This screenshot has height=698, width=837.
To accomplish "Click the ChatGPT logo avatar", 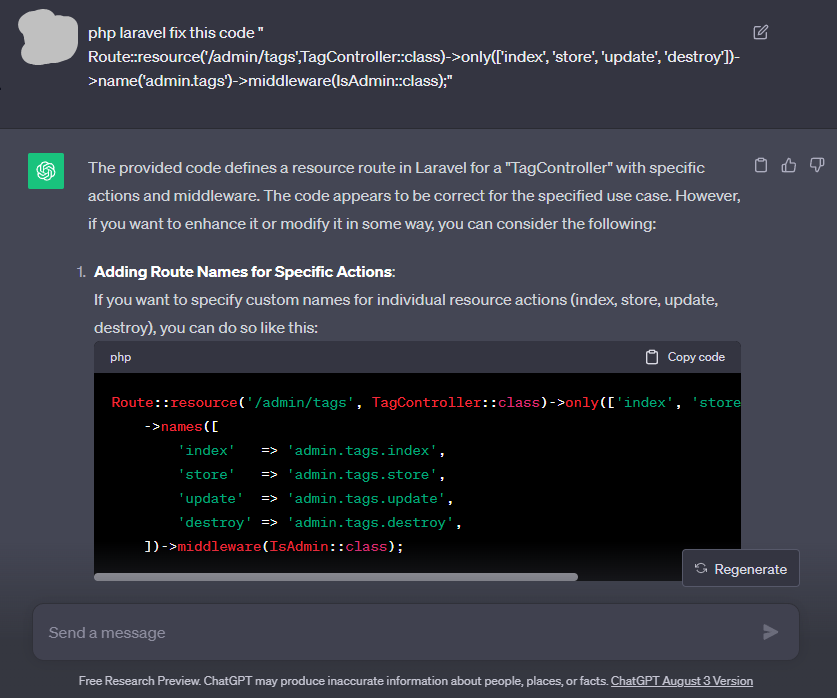I will tap(46, 171).
